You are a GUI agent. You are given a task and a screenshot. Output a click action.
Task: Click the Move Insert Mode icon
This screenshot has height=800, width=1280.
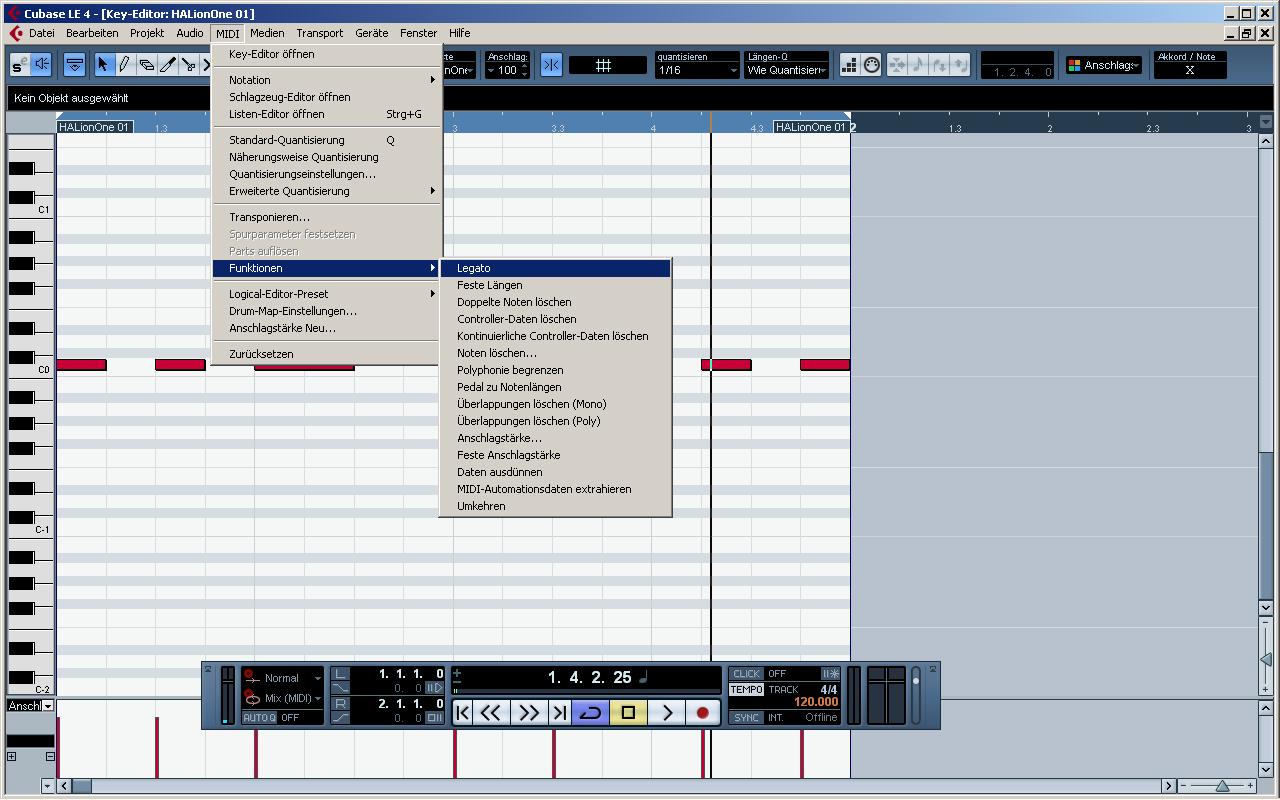pyautogui.click(x=897, y=65)
